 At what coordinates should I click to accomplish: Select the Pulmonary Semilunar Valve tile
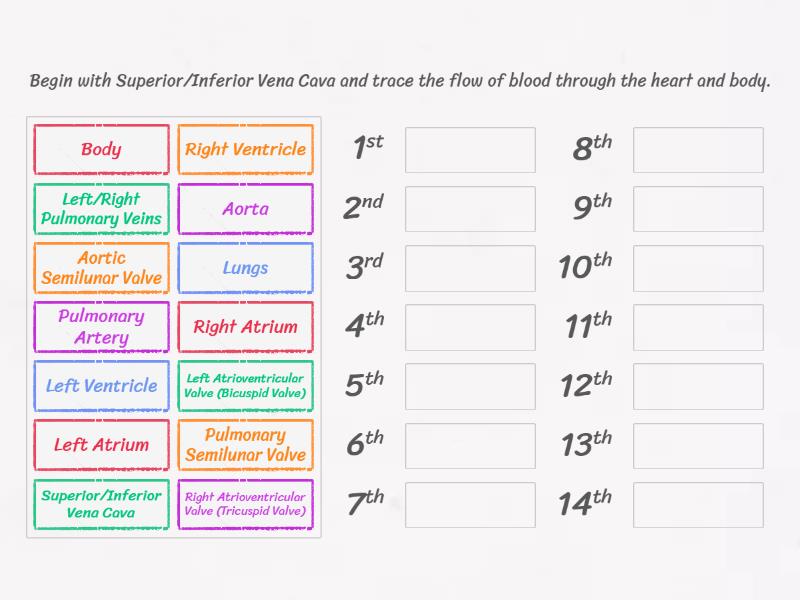[245, 445]
